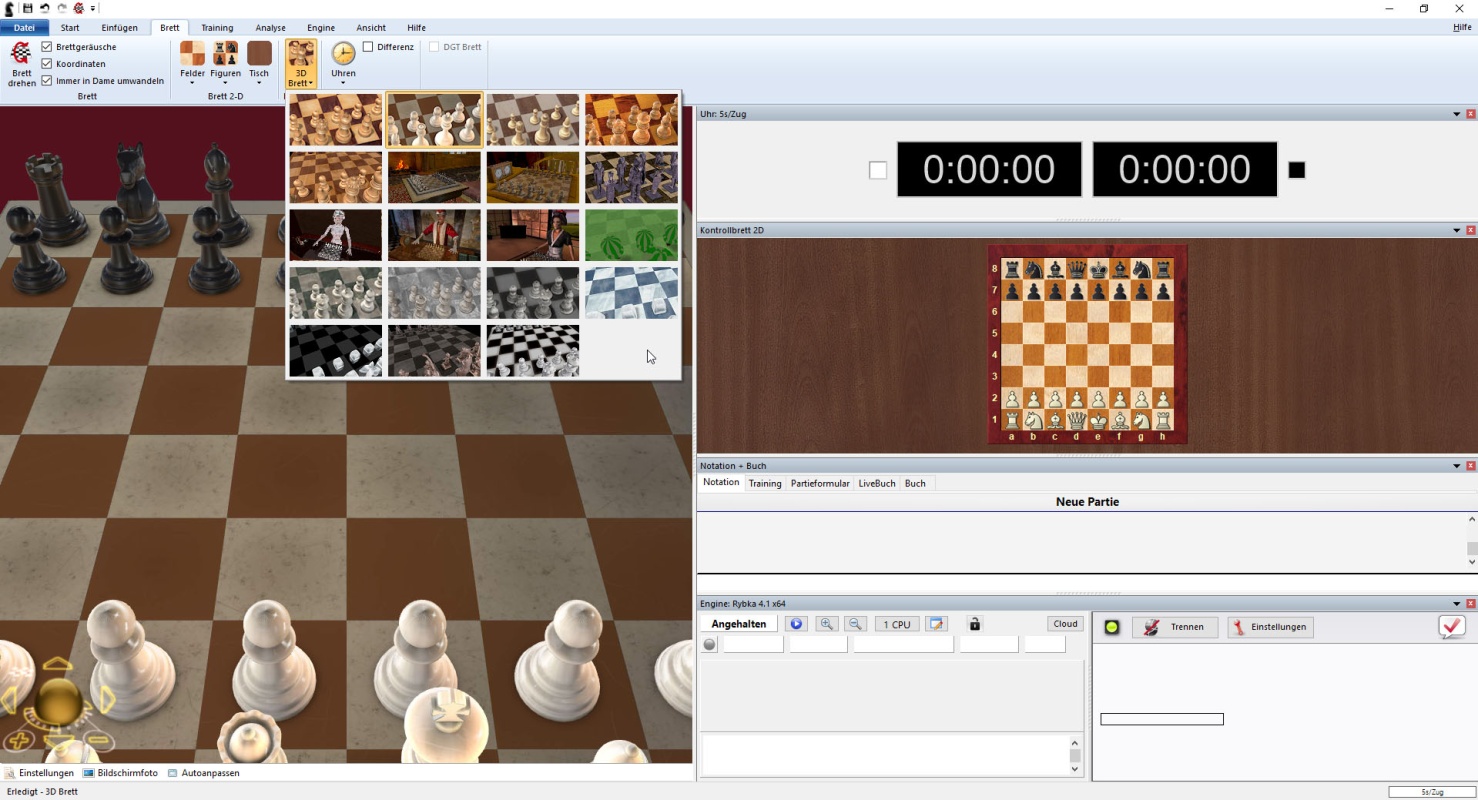Open the LiveBuch tab
This screenshot has width=1478, height=800.
[x=877, y=483]
